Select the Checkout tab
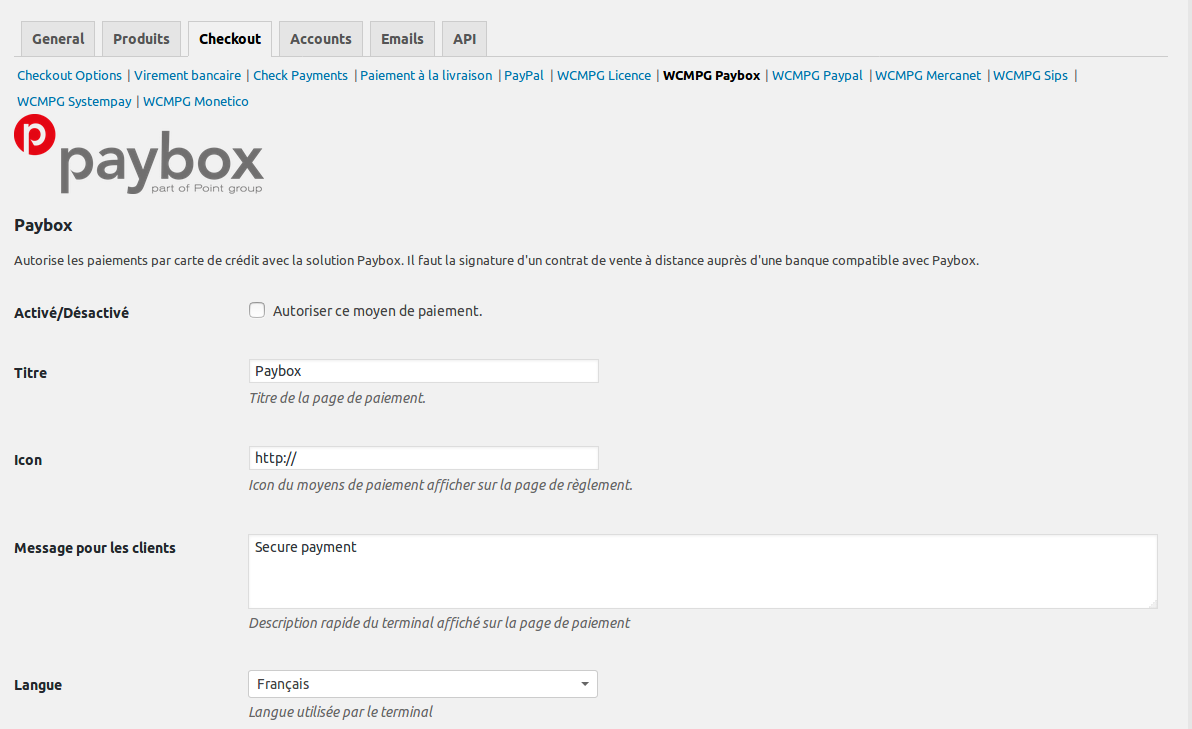 [x=230, y=39]
